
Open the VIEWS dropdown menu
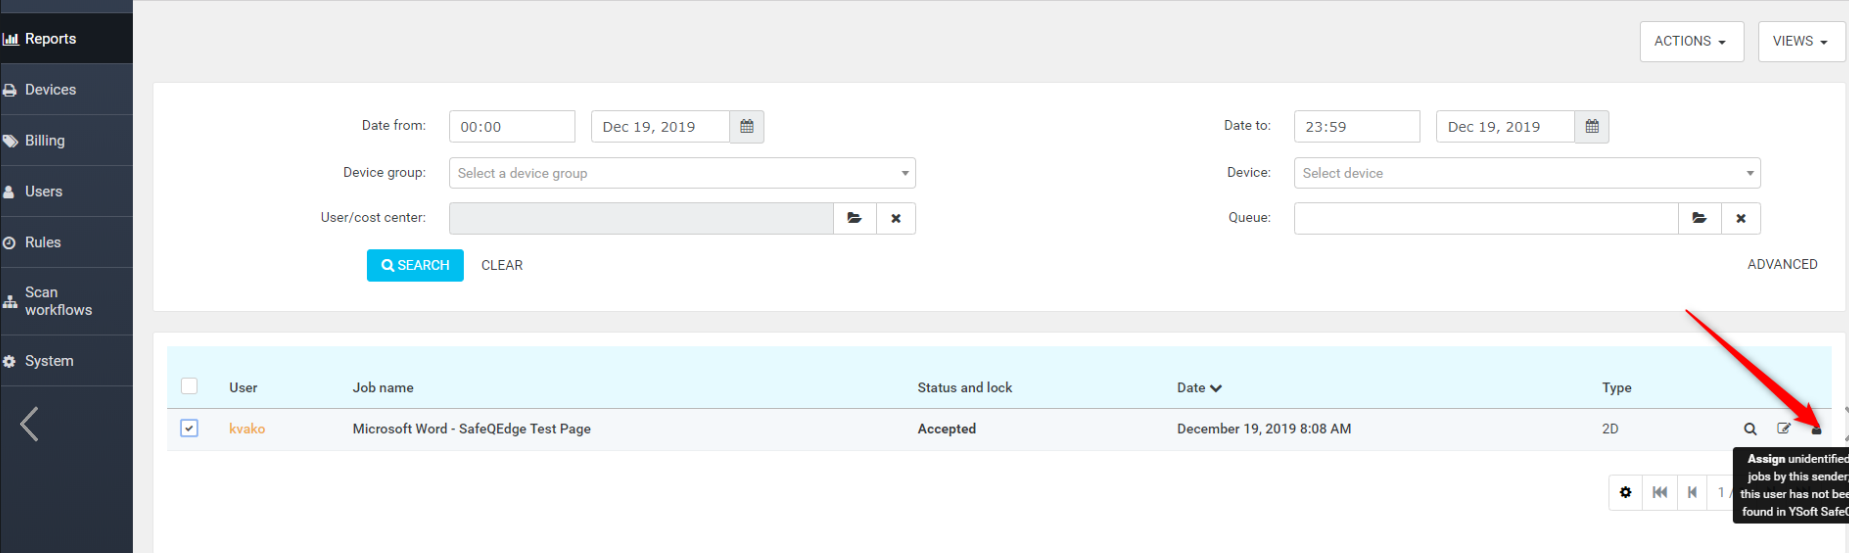point(1800,41)
